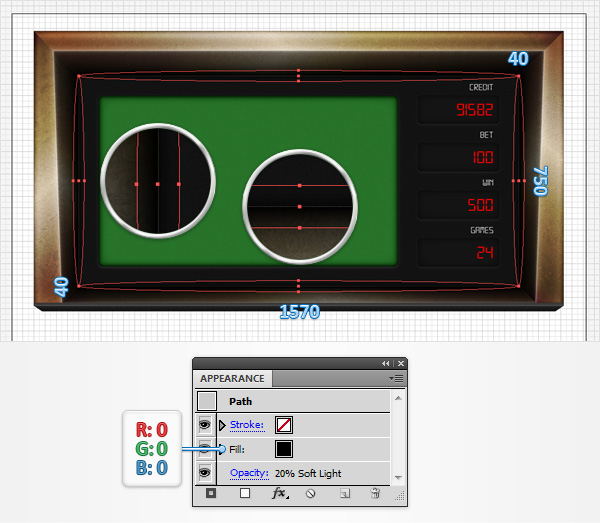The width and height of the screenshot is (600, 523).
Task: Click Add New Fill icon
Action: coord(245,493)
